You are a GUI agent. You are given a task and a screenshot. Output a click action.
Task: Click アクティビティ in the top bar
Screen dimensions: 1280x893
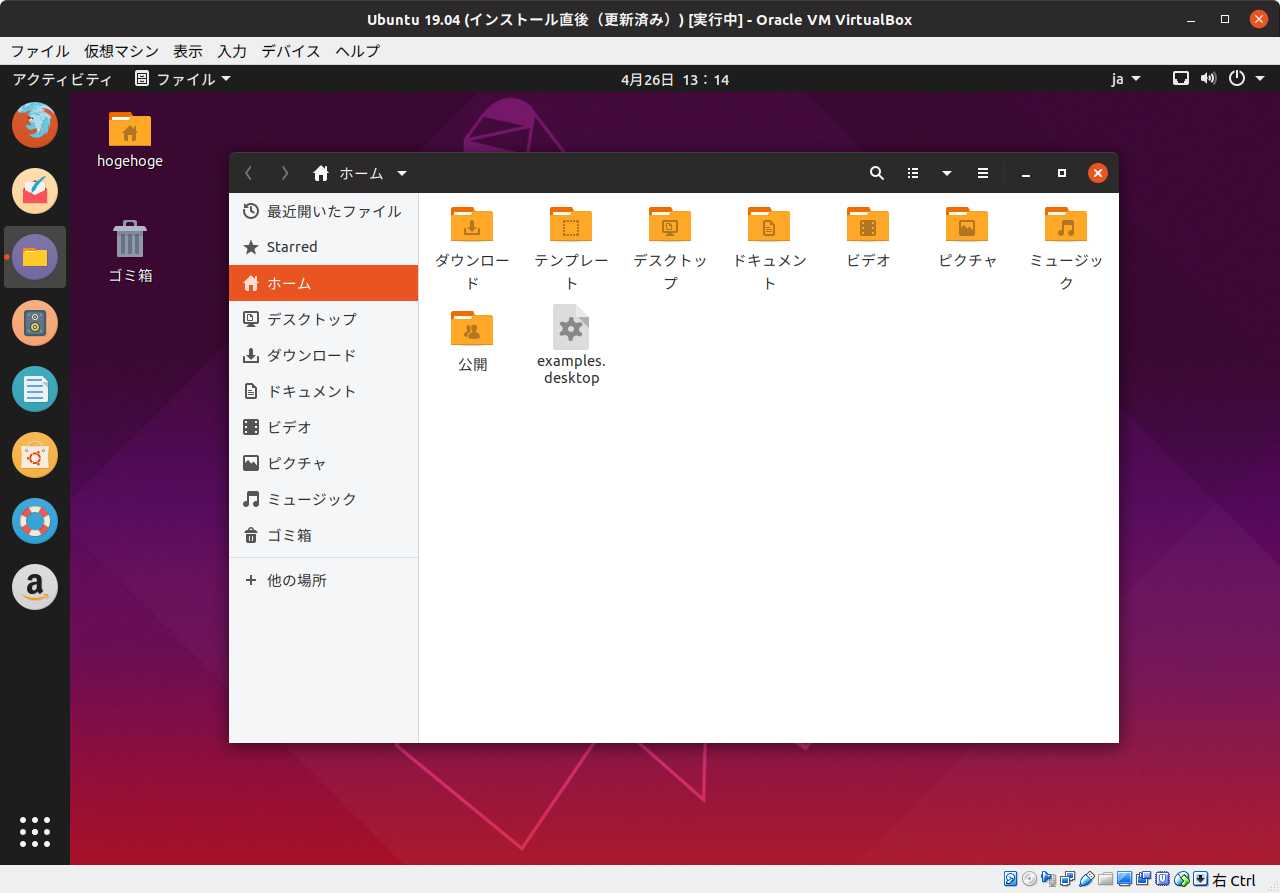point(62,79)
